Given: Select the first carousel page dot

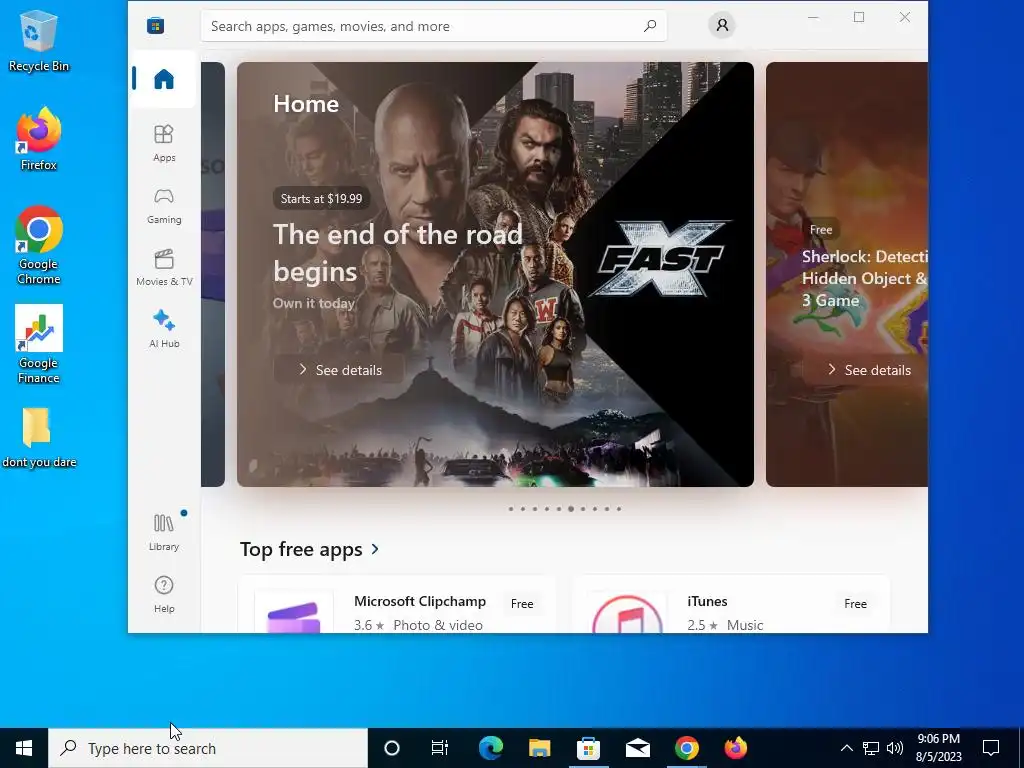Looking at the screenshot, I should tap(511, 509).
